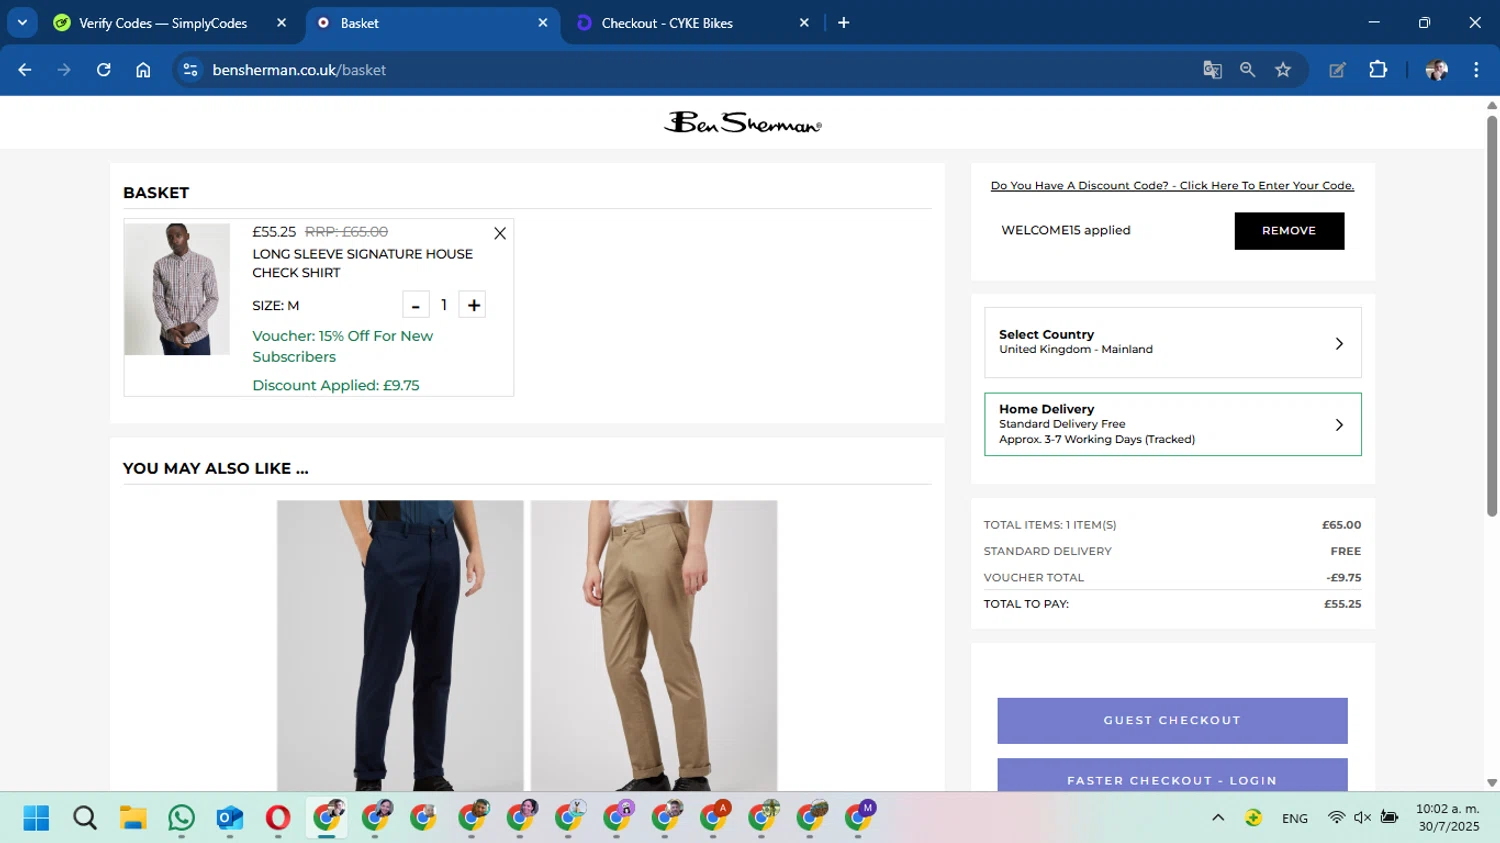
Task: Click the address bar URL
Action: click(299, 70)
